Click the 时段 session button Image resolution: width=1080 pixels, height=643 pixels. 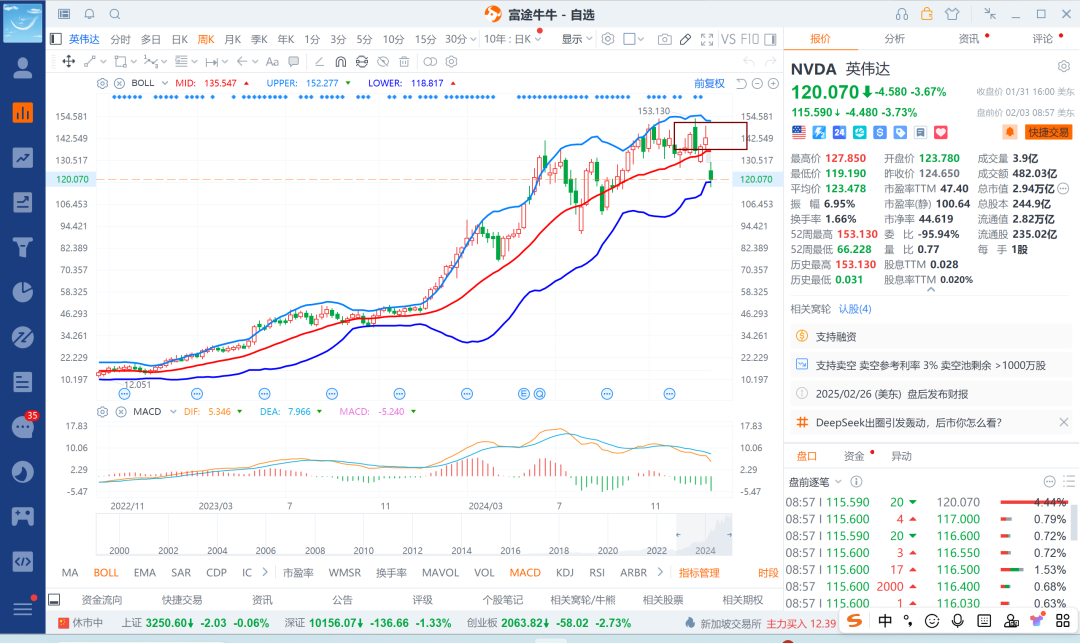pos(768,573)
